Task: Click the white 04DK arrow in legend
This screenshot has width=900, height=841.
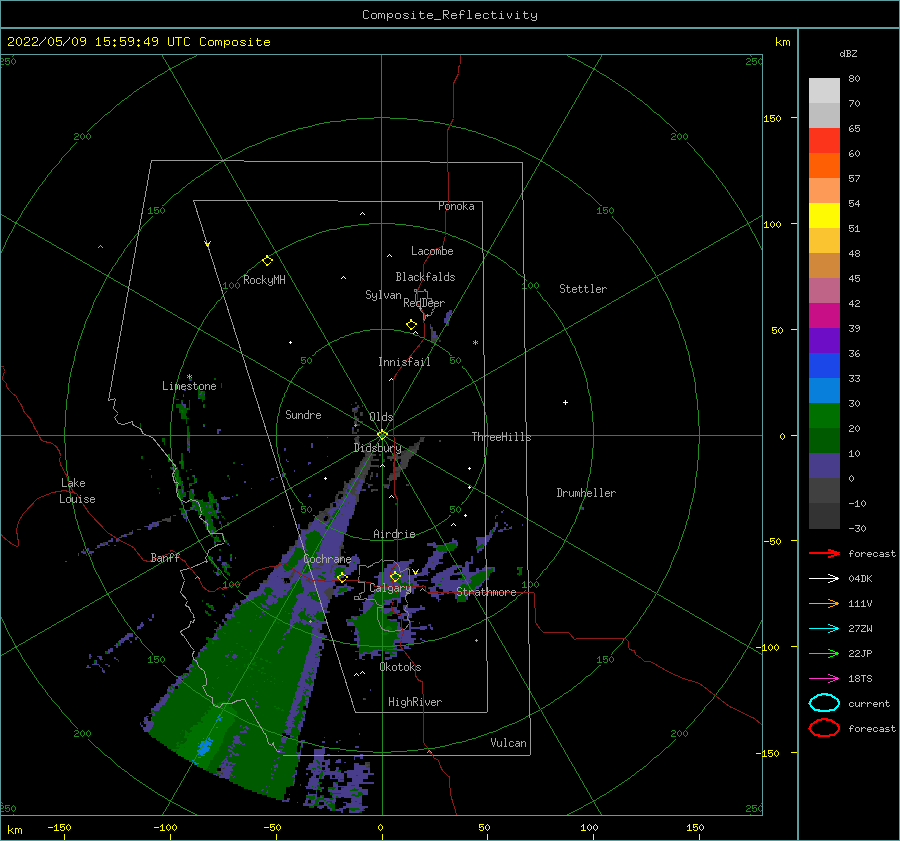Action: [824, 579]
